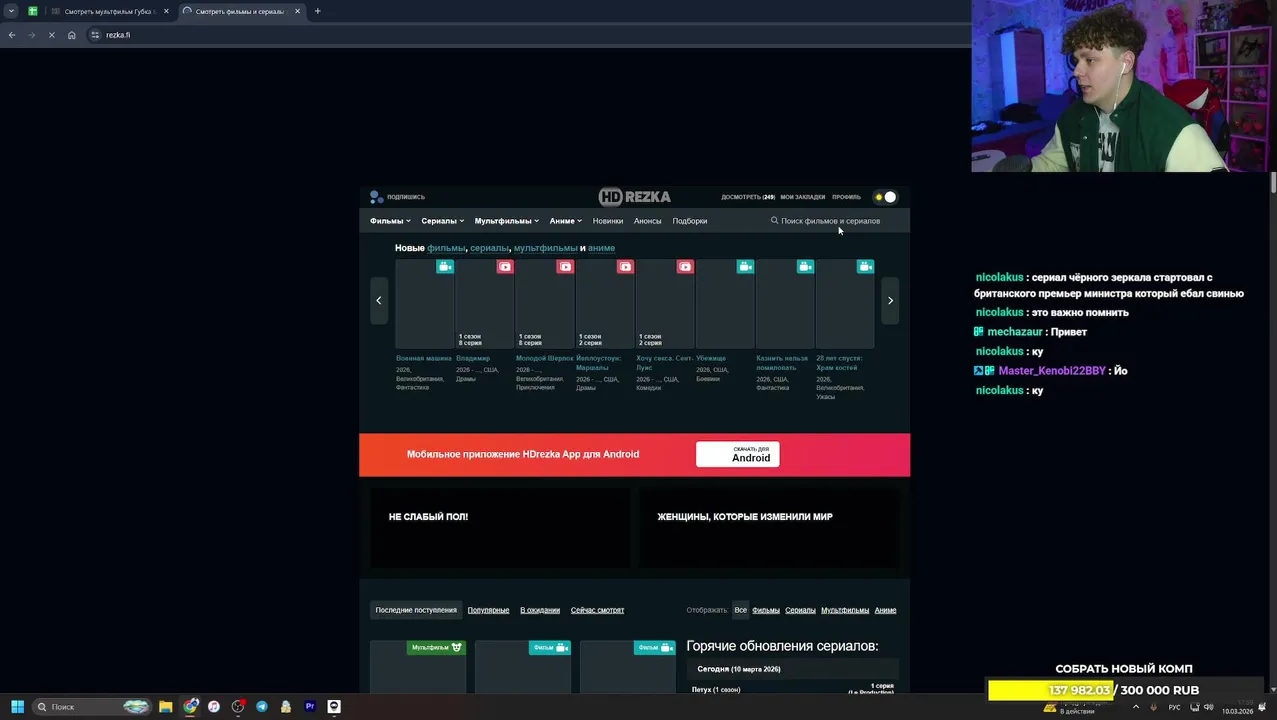1277x720 pixels.
Task: Click the search field for films and series
Action: [x=830, y=221]
